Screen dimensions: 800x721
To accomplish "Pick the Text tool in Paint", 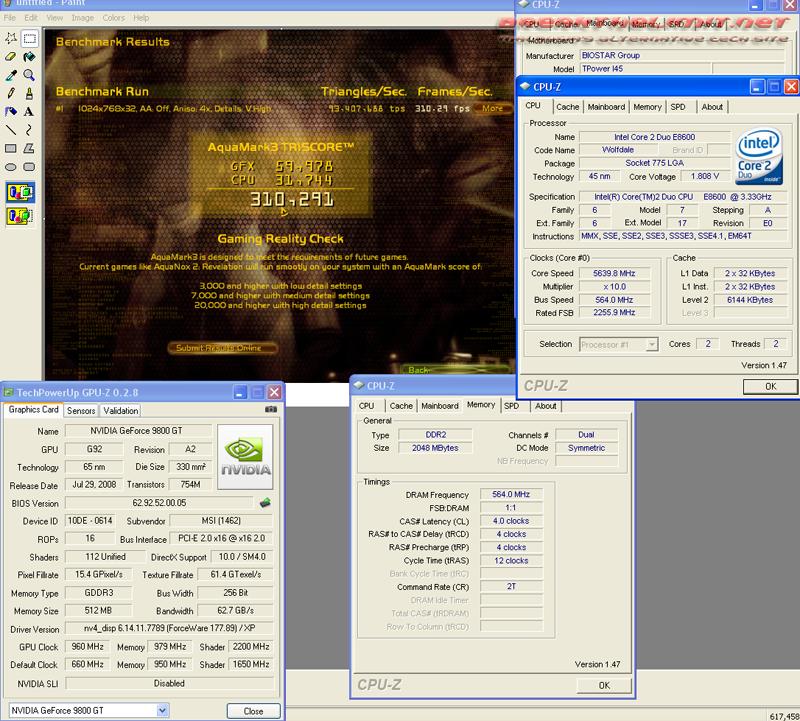I will (29, 112).
